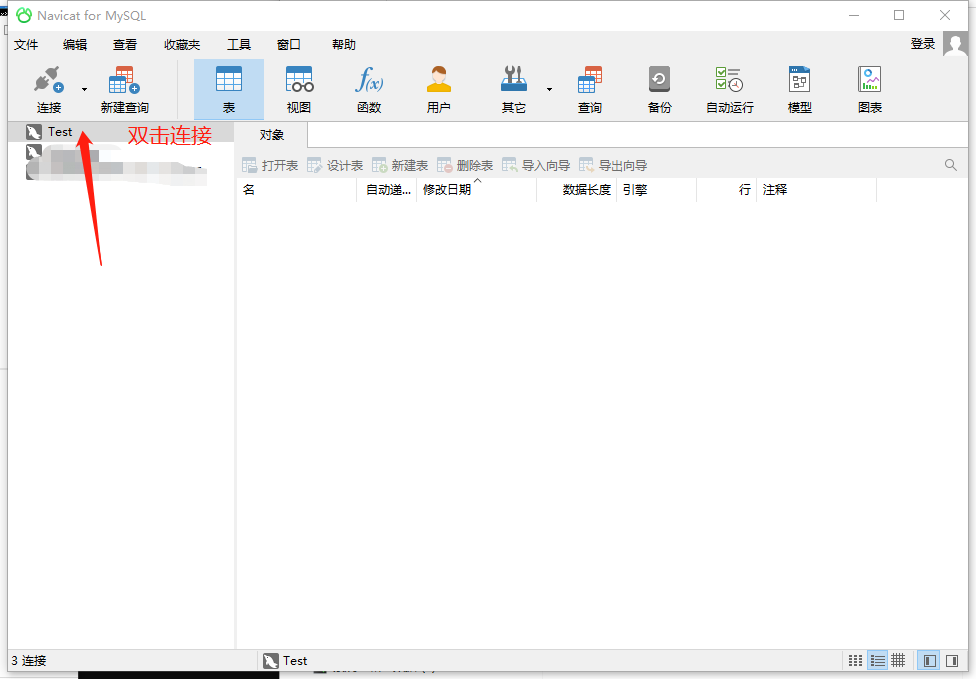Select the View (视图) toolbar icon
The image size is (976, 679).
299,80
